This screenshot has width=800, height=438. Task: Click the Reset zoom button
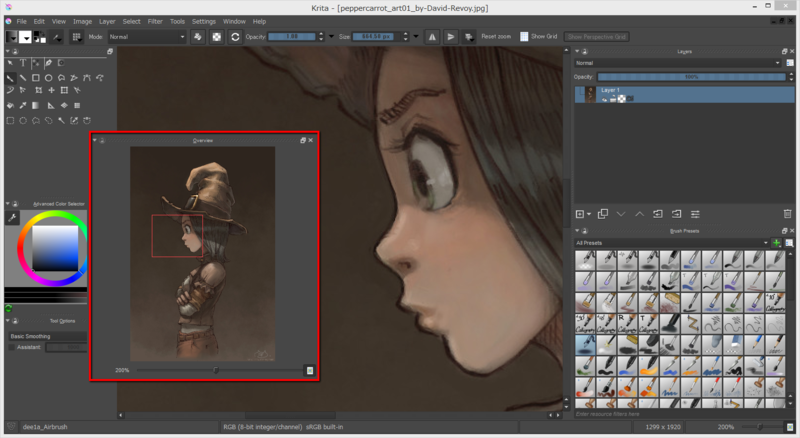[x=496, y=36]
